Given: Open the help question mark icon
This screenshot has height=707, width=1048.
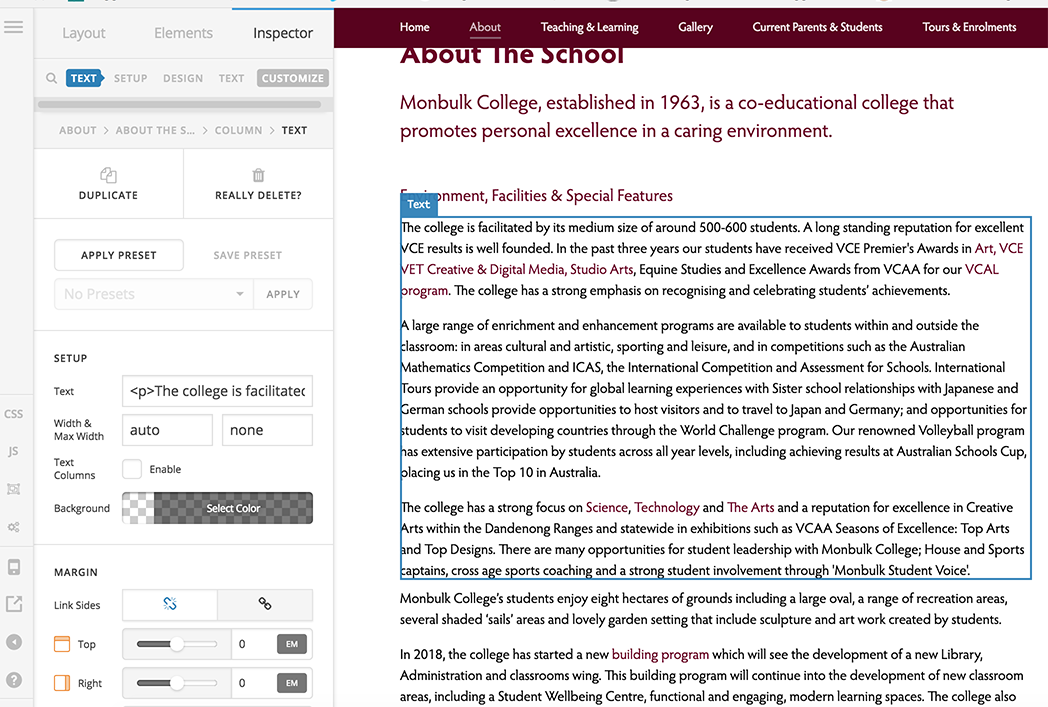Looking at the screenshot, I should pyautogui.click(x=13, y=680).
